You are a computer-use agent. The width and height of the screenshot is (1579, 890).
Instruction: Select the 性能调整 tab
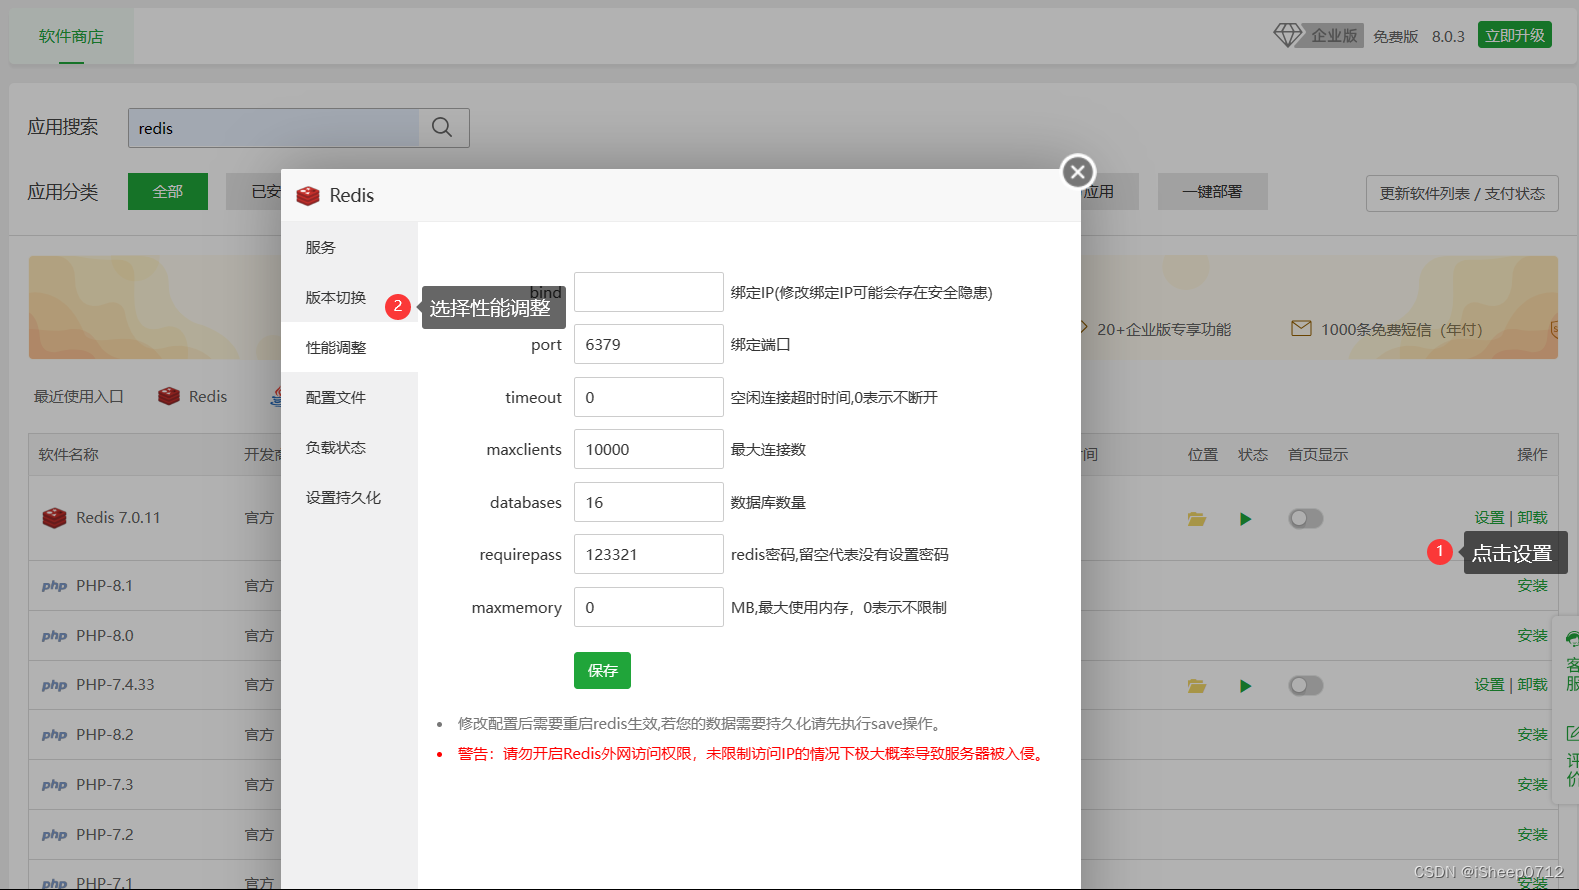pos(349,347)
